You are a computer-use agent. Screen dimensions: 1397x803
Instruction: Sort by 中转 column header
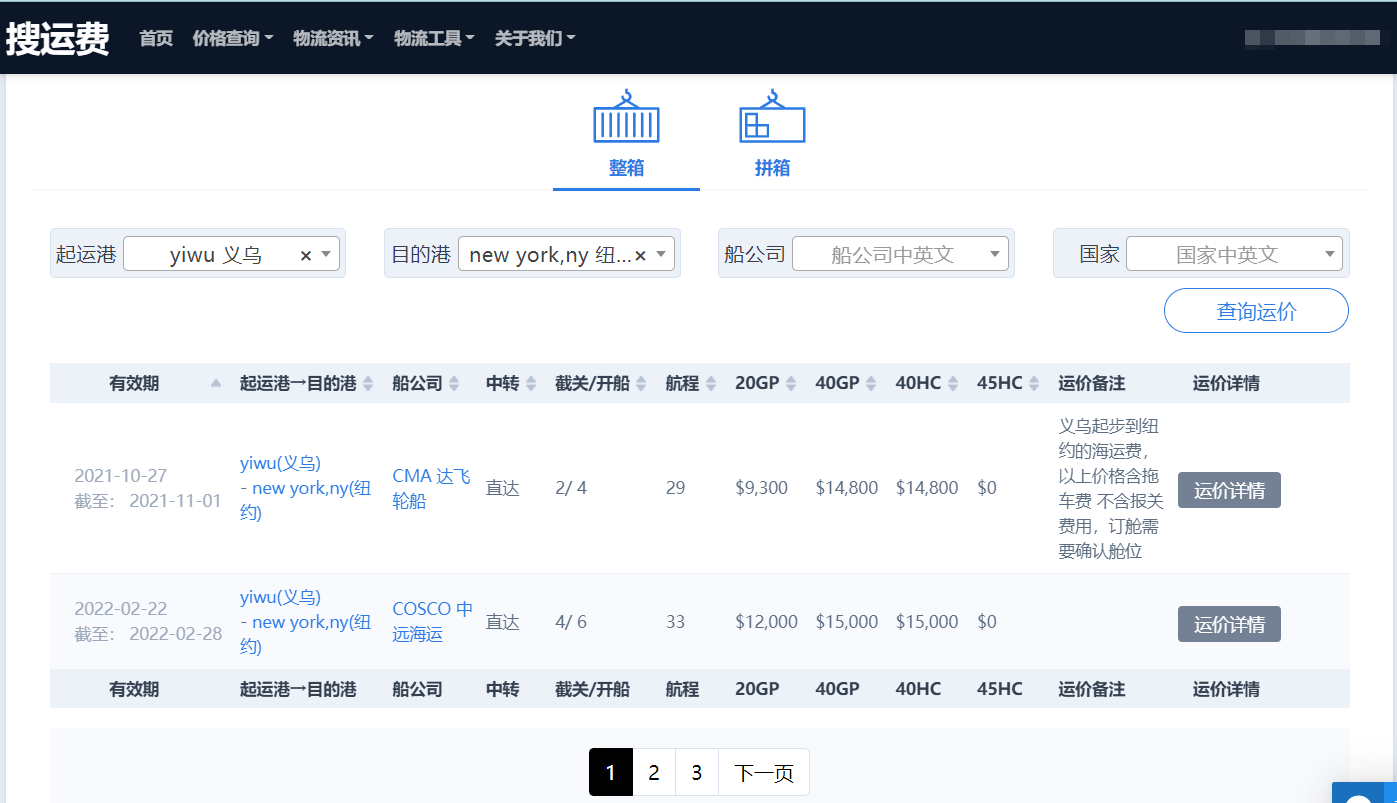tap(512, 383)
